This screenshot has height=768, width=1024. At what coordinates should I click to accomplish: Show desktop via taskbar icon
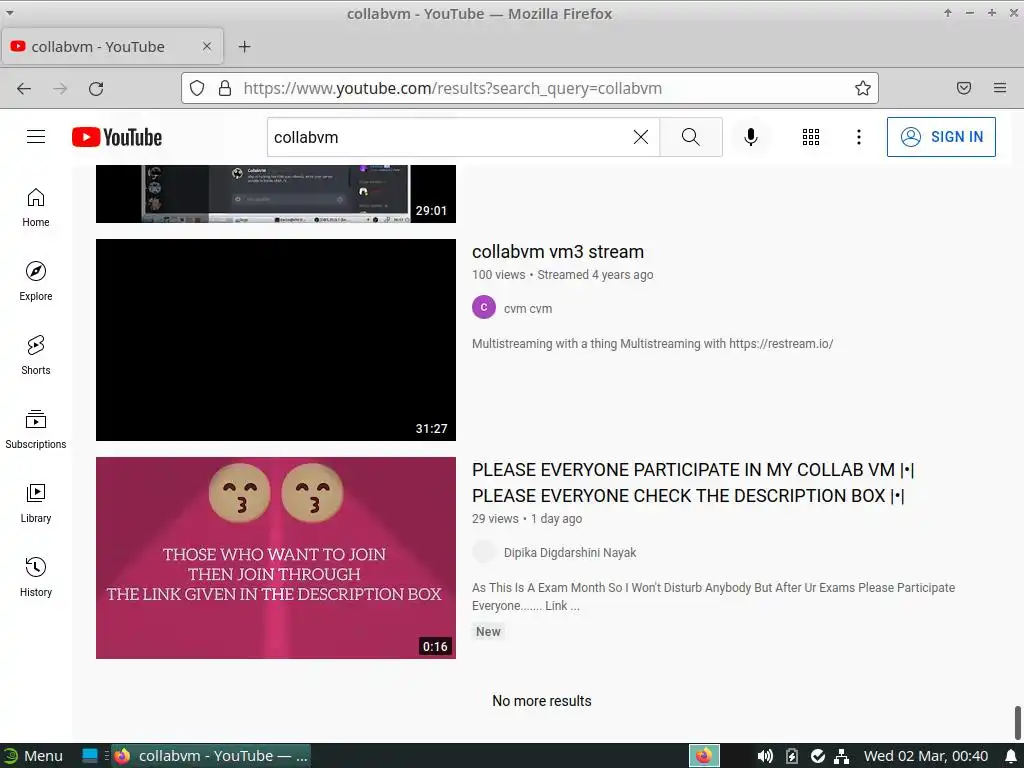pos(89,756)
